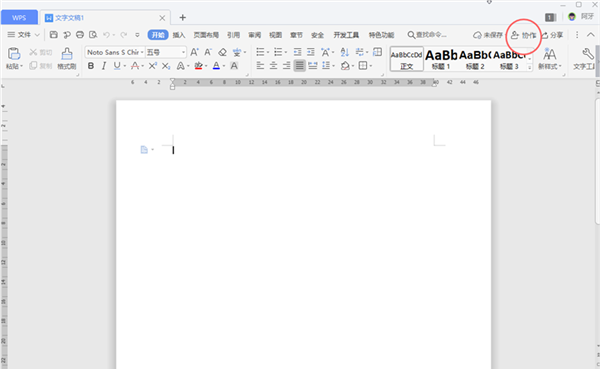The width and height of the screenshot is (600, 369).
Task: Click the Copy (复制) button
Action: click(x=41, y=66)
